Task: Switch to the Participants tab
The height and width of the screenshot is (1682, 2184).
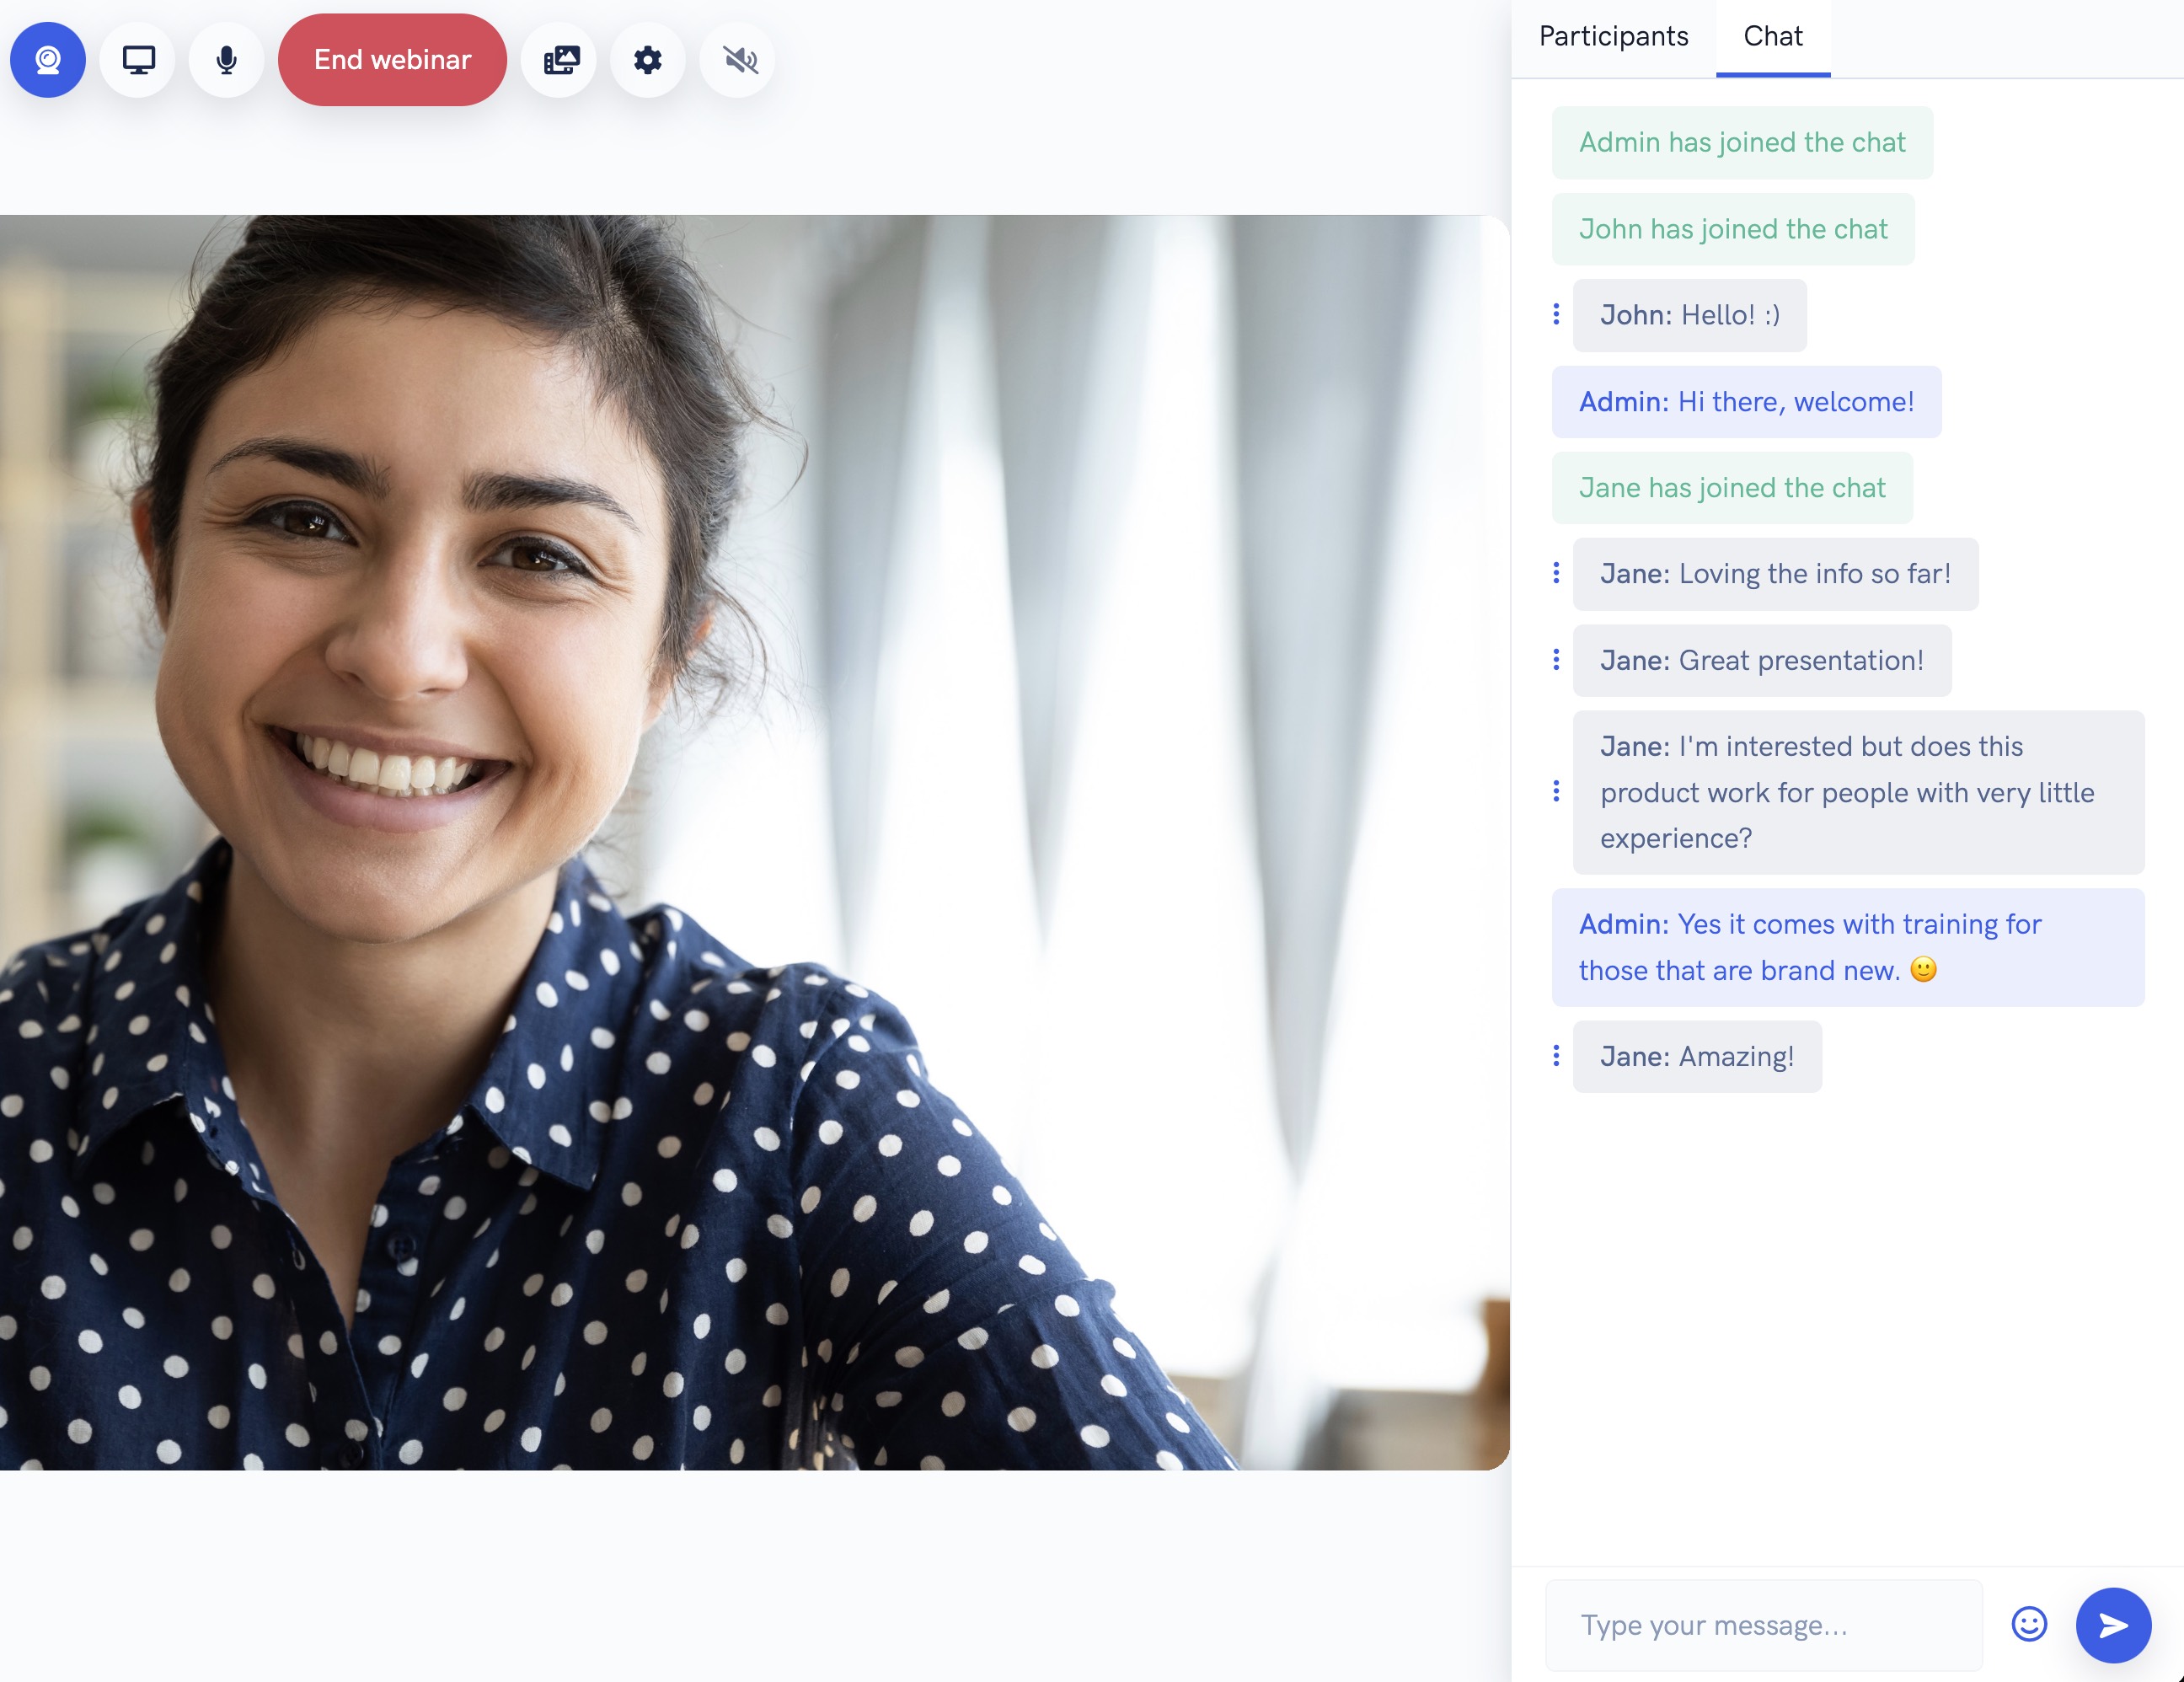Action: [x=1613, y=37]
